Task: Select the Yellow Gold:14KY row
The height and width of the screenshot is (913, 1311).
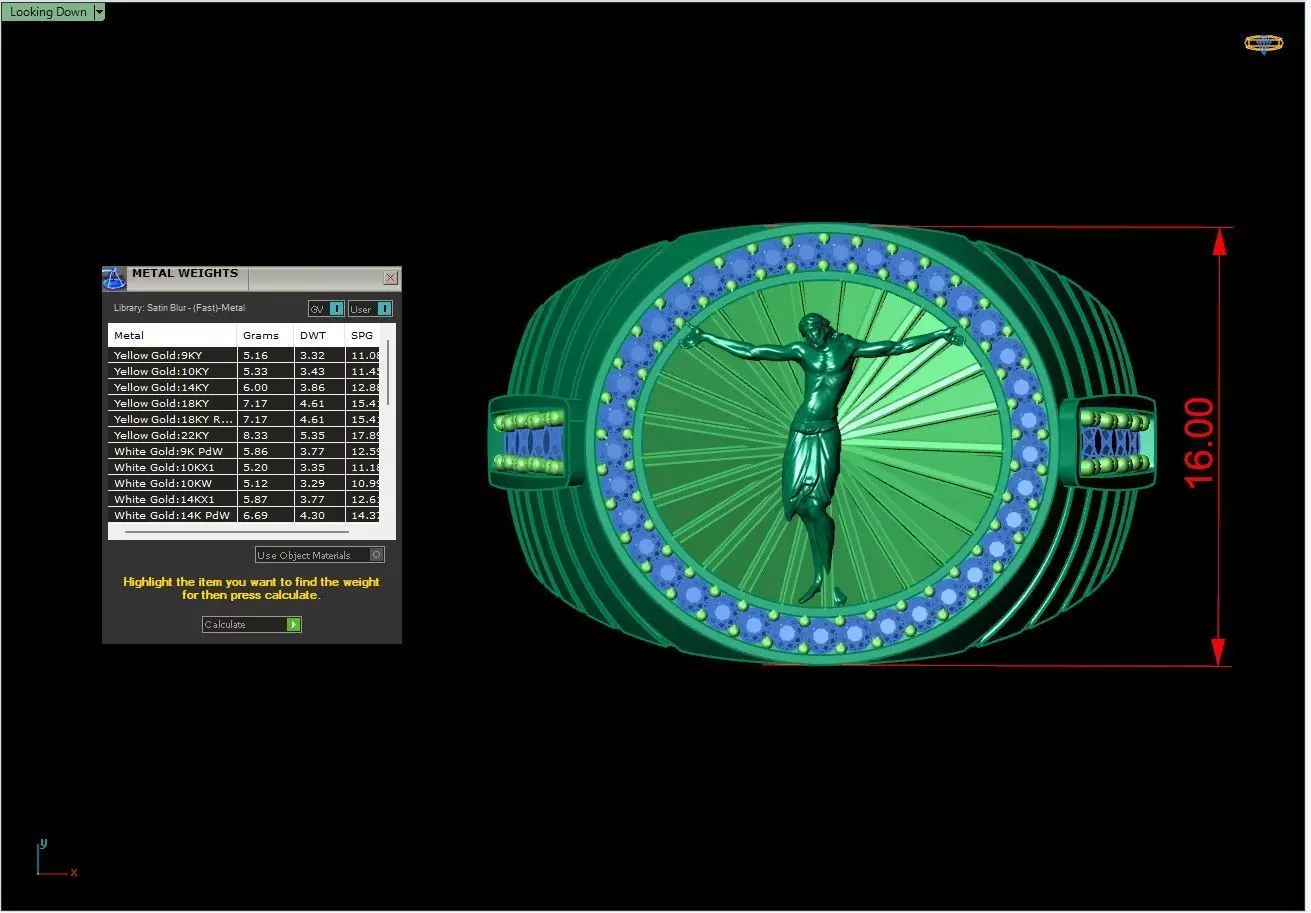Action: (245, 387)
